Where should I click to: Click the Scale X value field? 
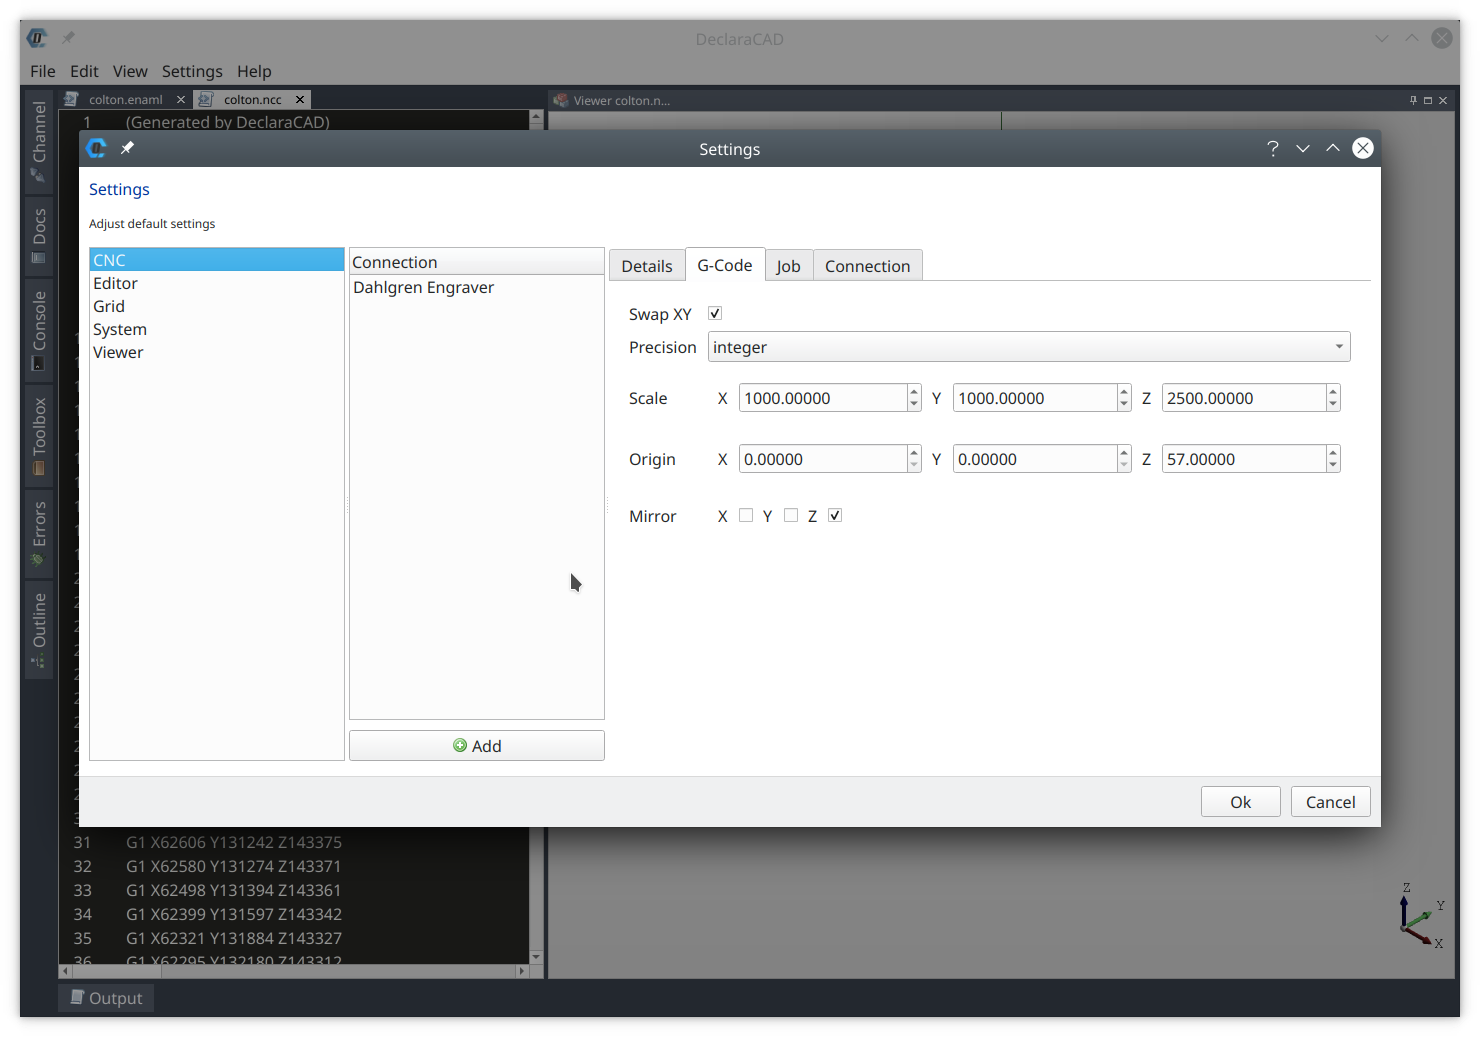[823, 398]
